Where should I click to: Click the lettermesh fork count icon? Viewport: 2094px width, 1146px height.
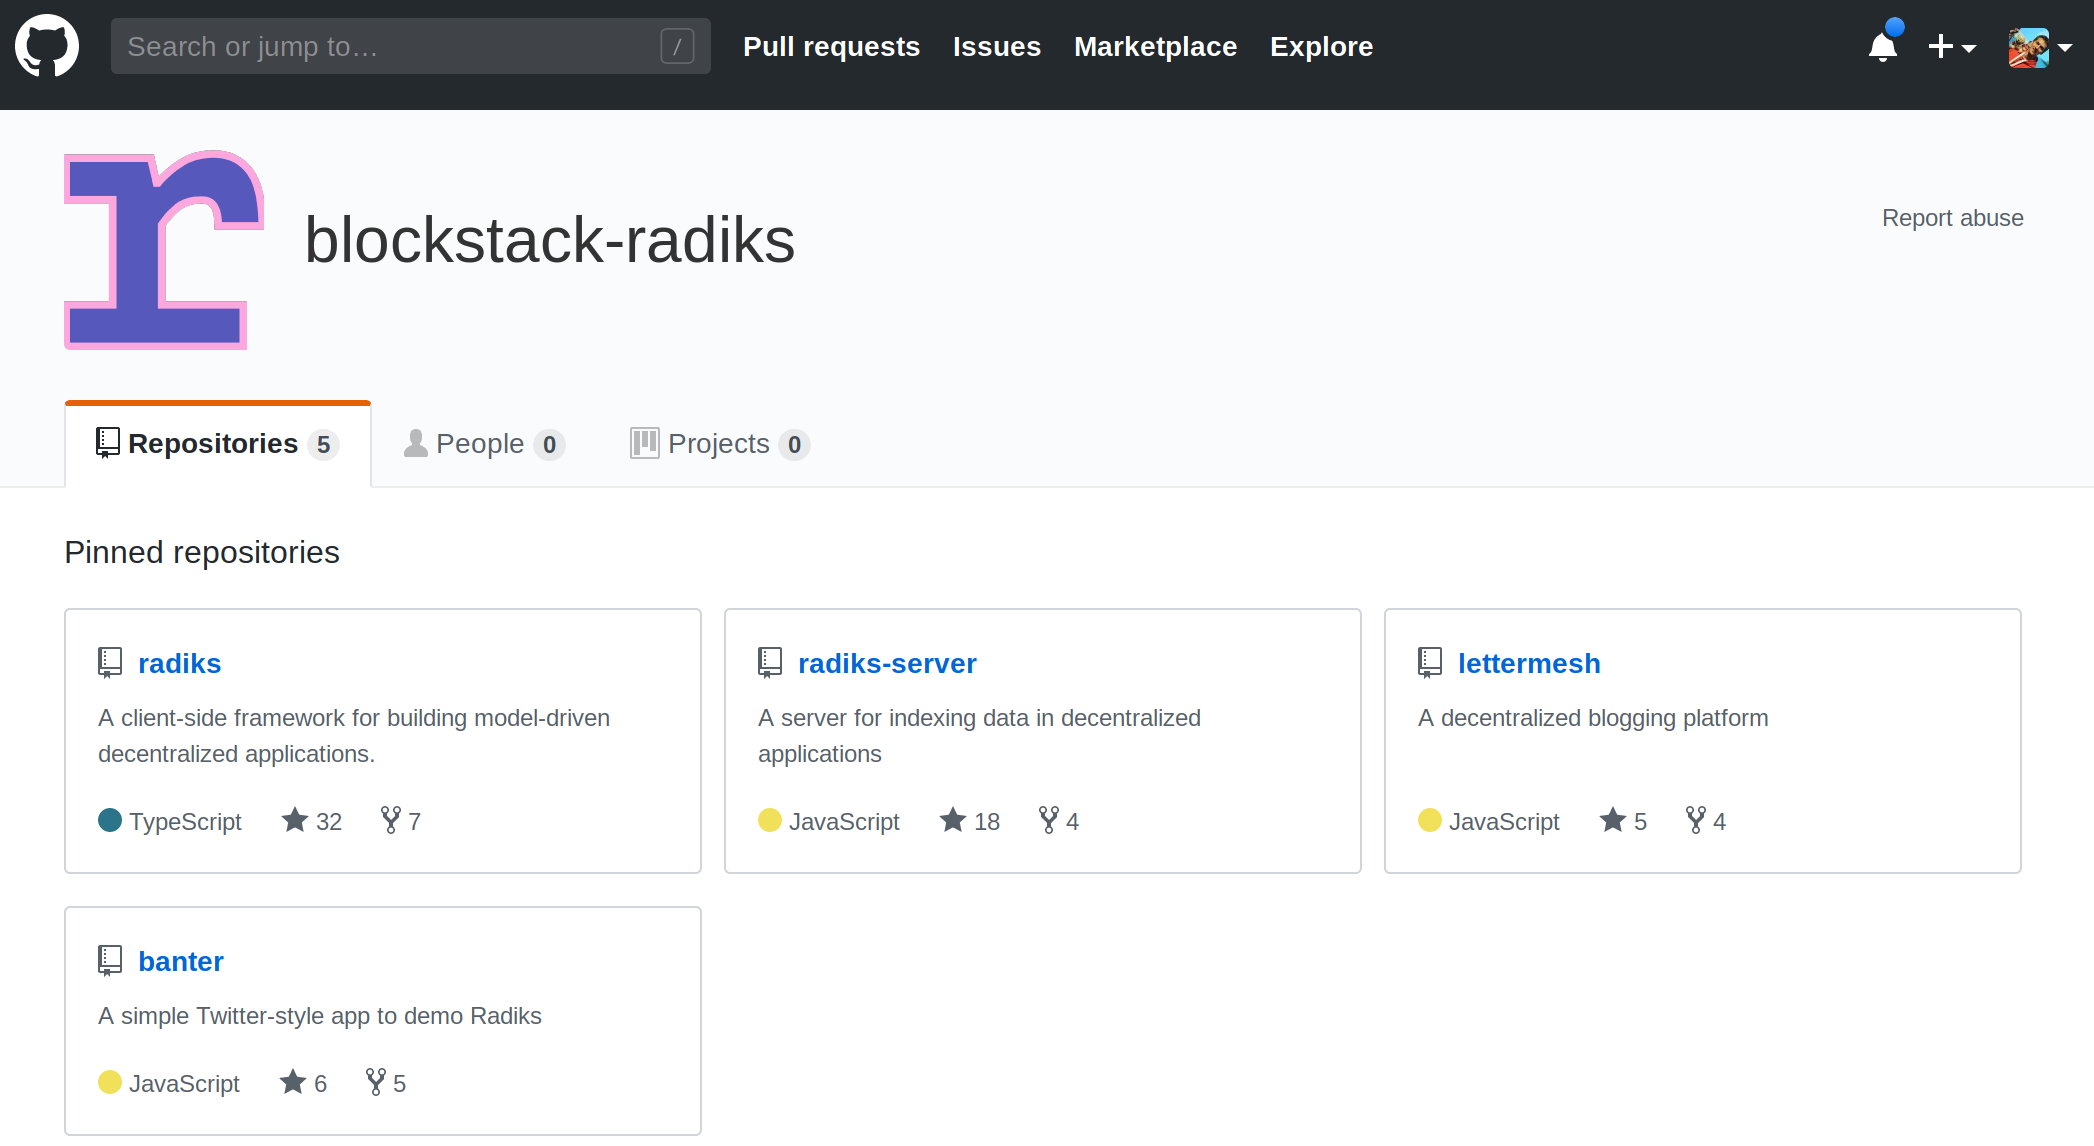click(x=1696, y=821)
